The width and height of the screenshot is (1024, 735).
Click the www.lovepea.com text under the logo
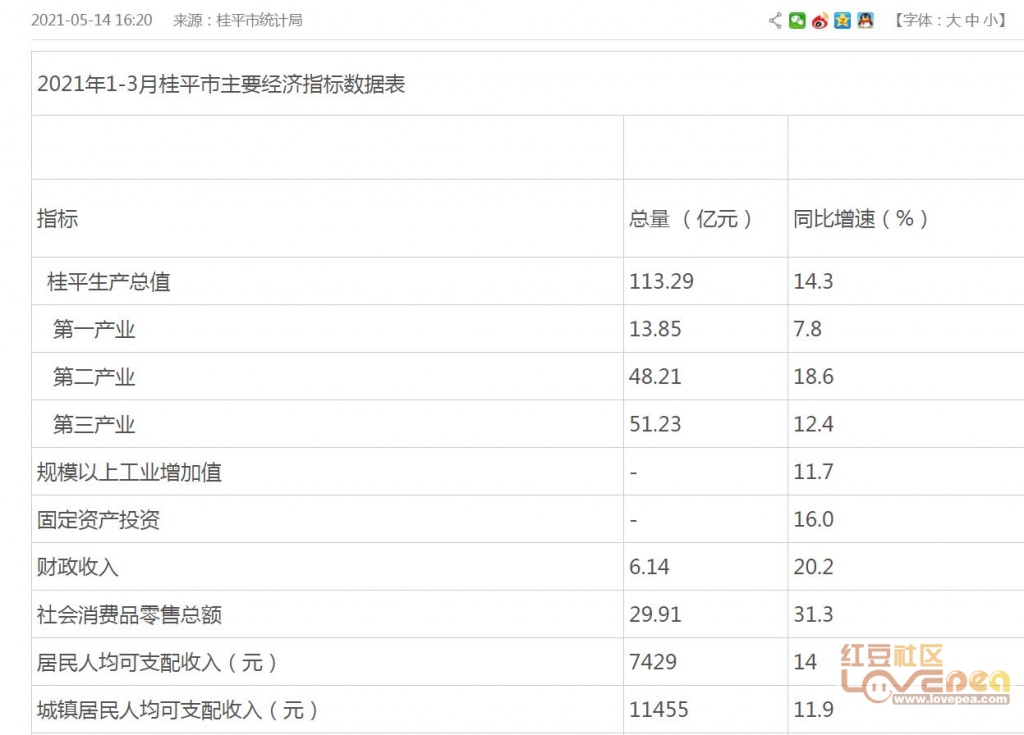pos(950,698)
